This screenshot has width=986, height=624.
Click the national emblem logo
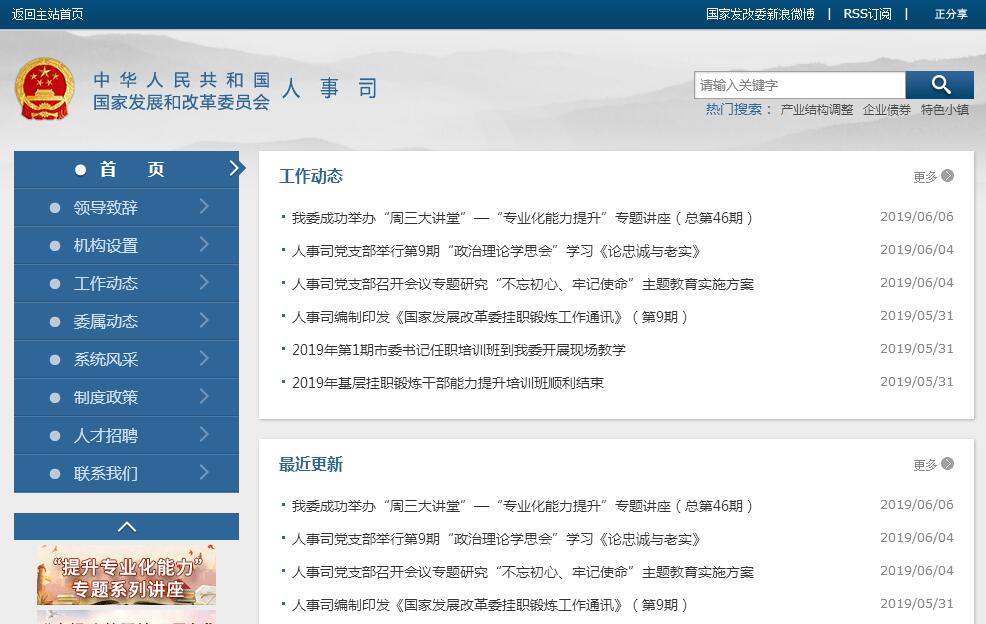44,90
